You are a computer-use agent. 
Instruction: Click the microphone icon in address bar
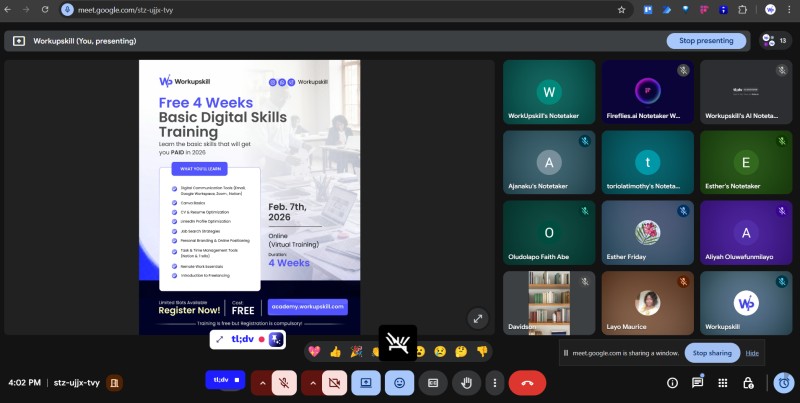[67, 10]
